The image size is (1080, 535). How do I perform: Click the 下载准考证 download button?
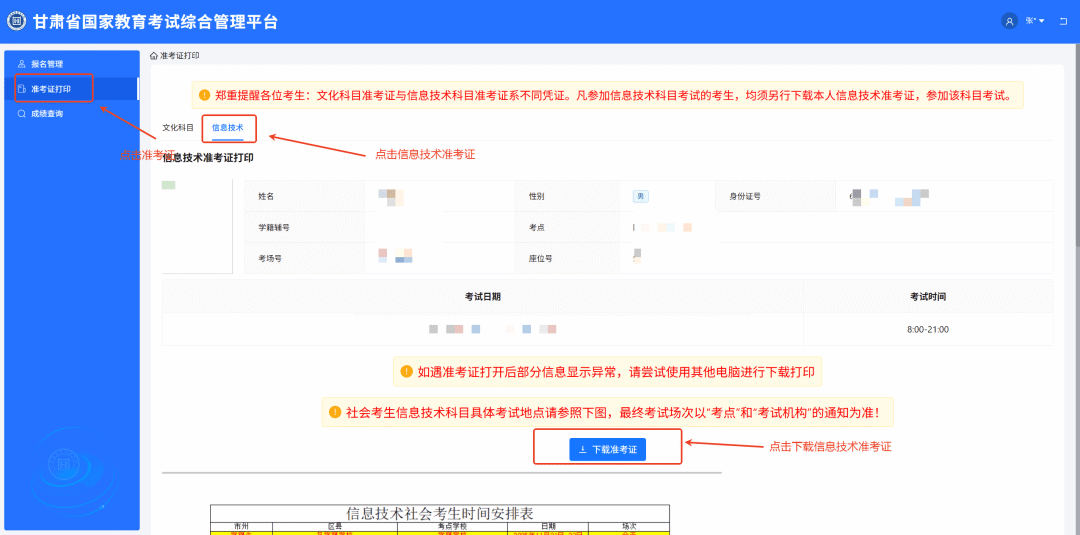click(x=607, y=450)
